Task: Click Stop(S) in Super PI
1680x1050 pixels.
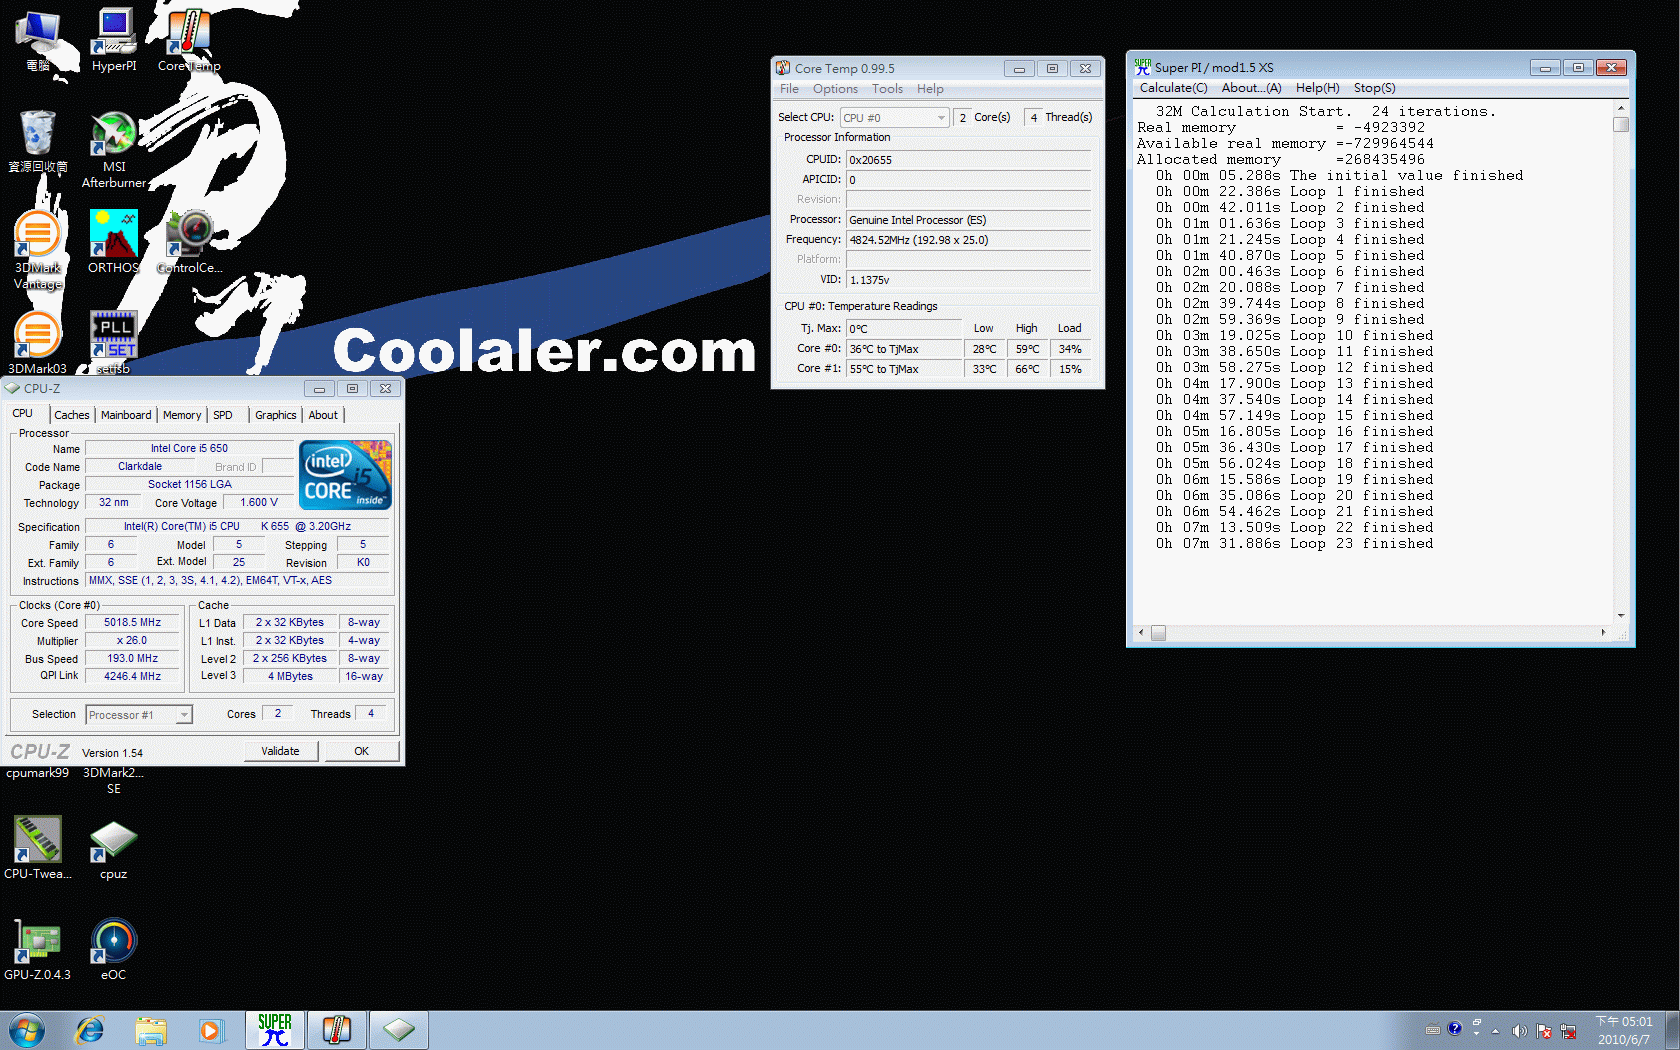Action: coord(1374,88)
